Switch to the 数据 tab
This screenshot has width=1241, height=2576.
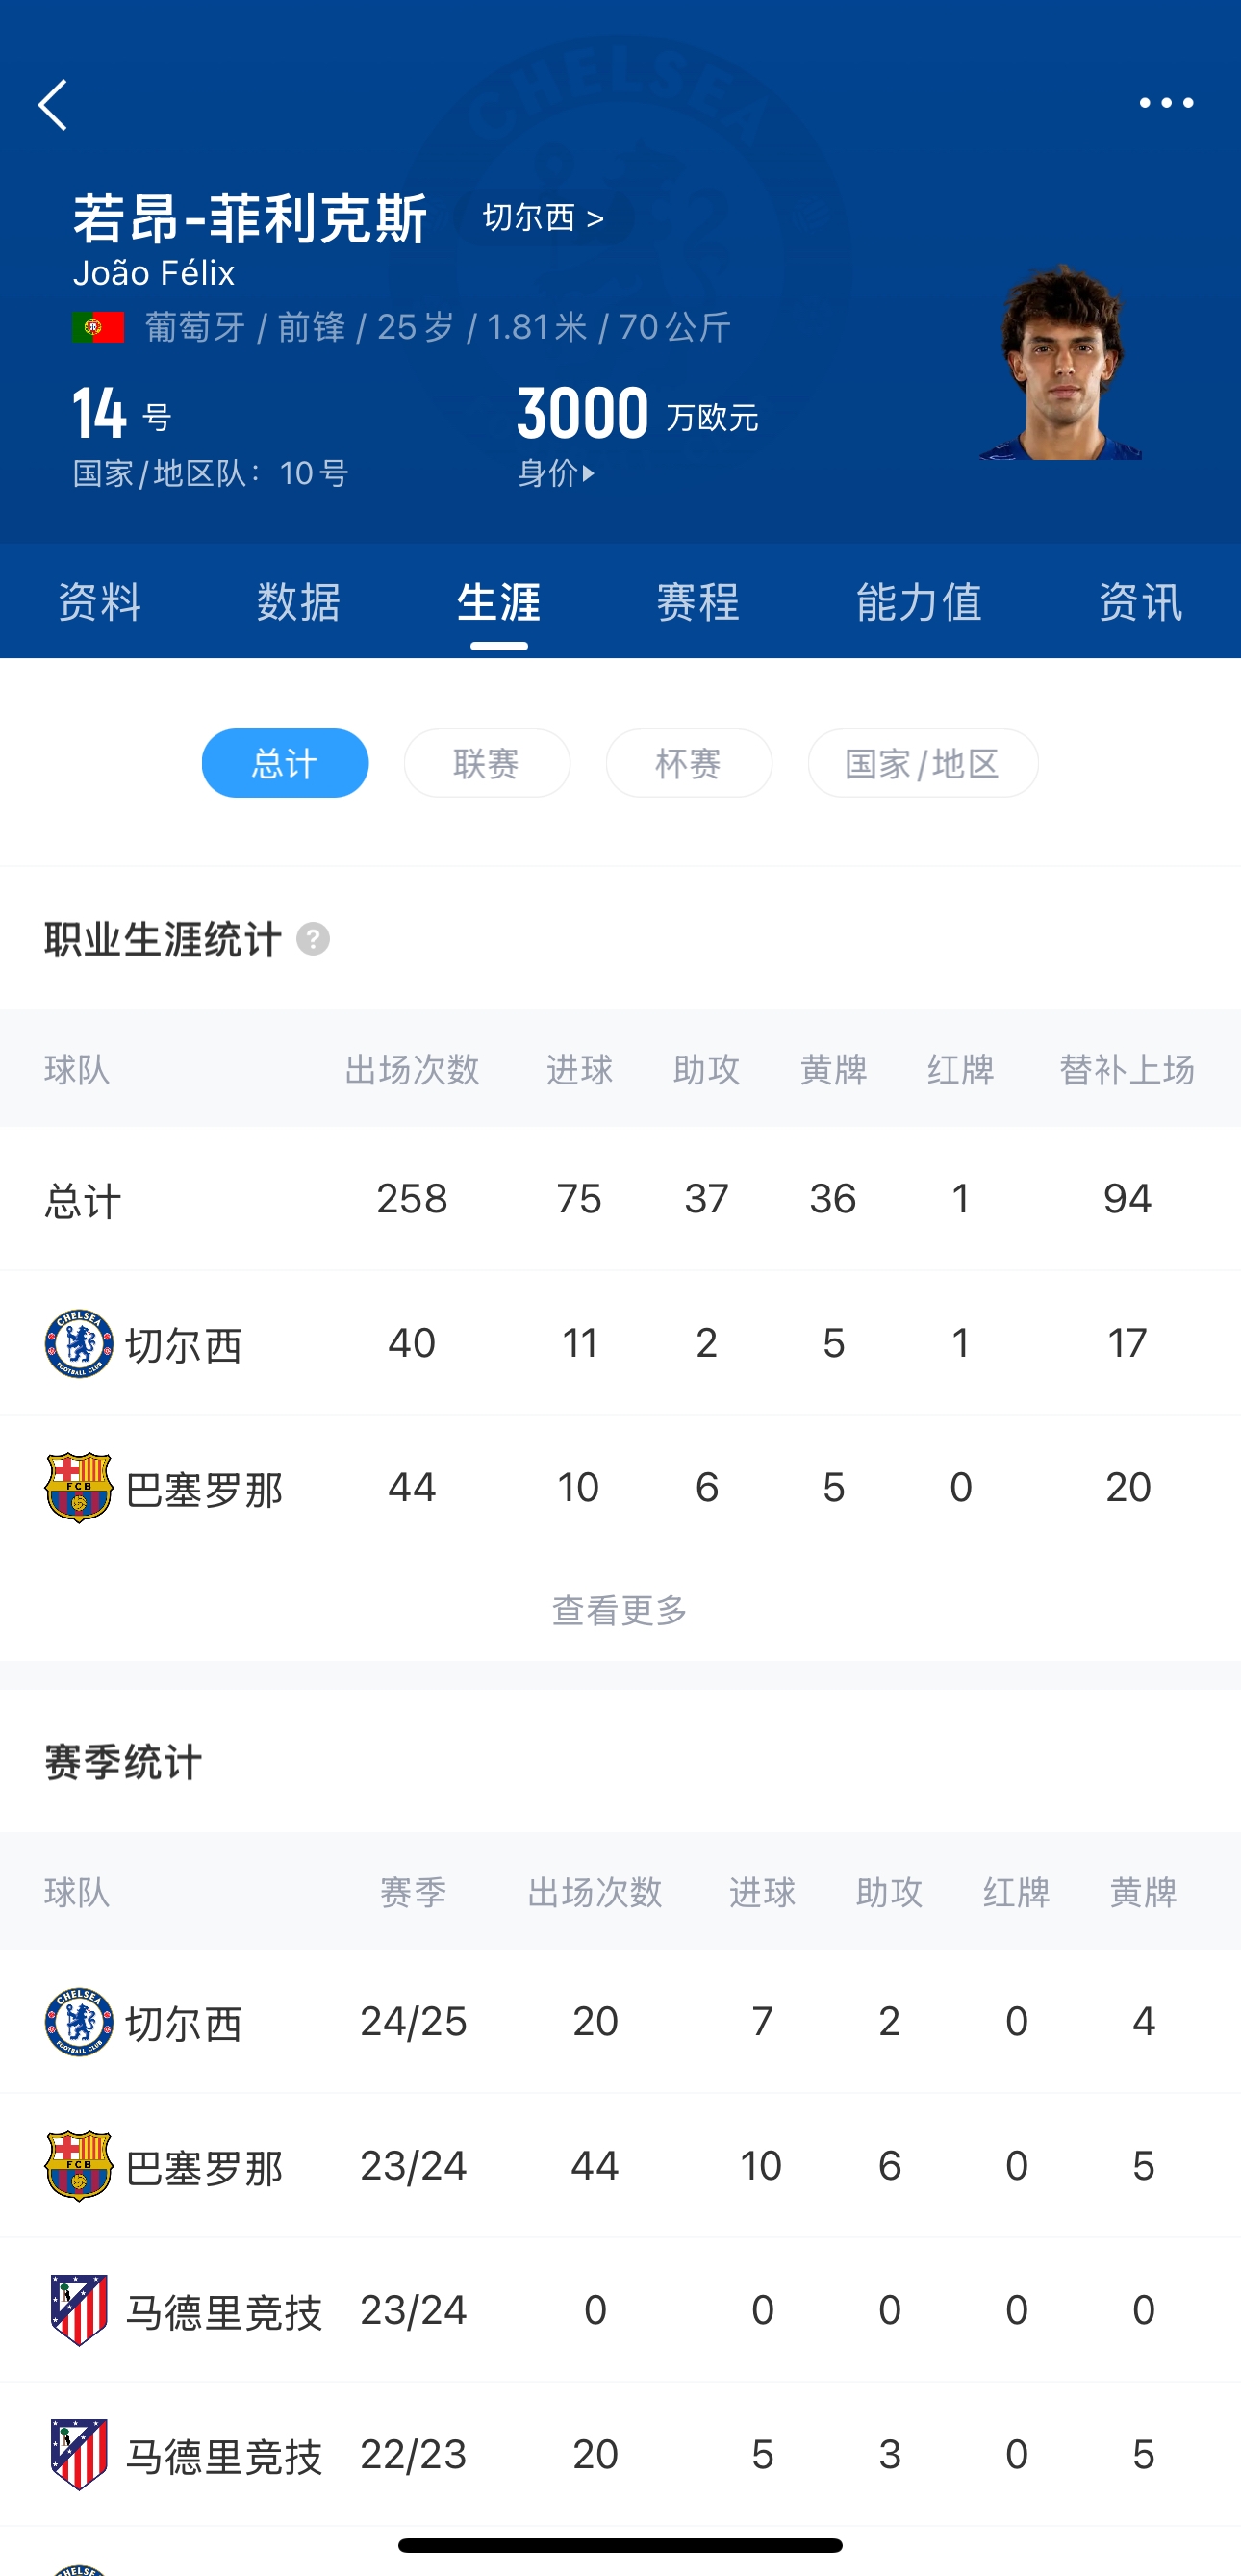click(298, 602)
